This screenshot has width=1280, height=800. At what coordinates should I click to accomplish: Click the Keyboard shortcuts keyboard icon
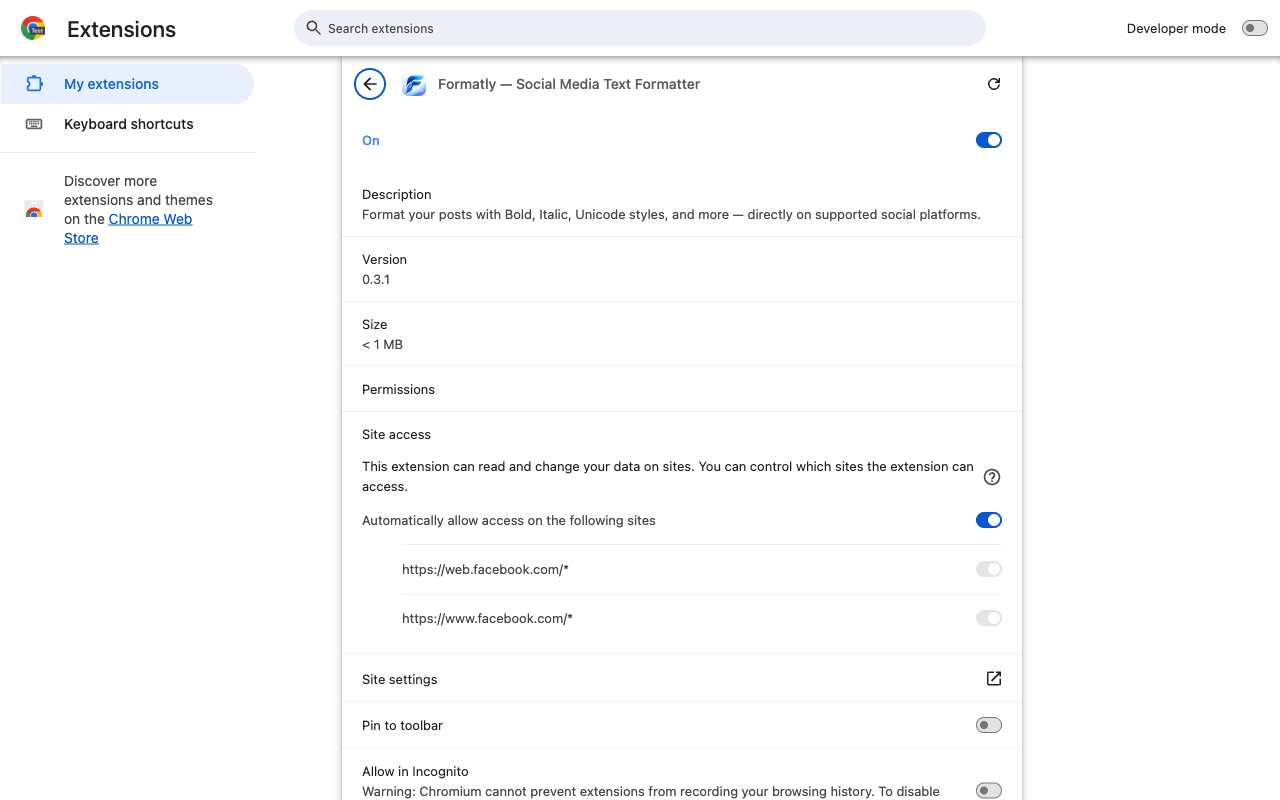[34, 124]
